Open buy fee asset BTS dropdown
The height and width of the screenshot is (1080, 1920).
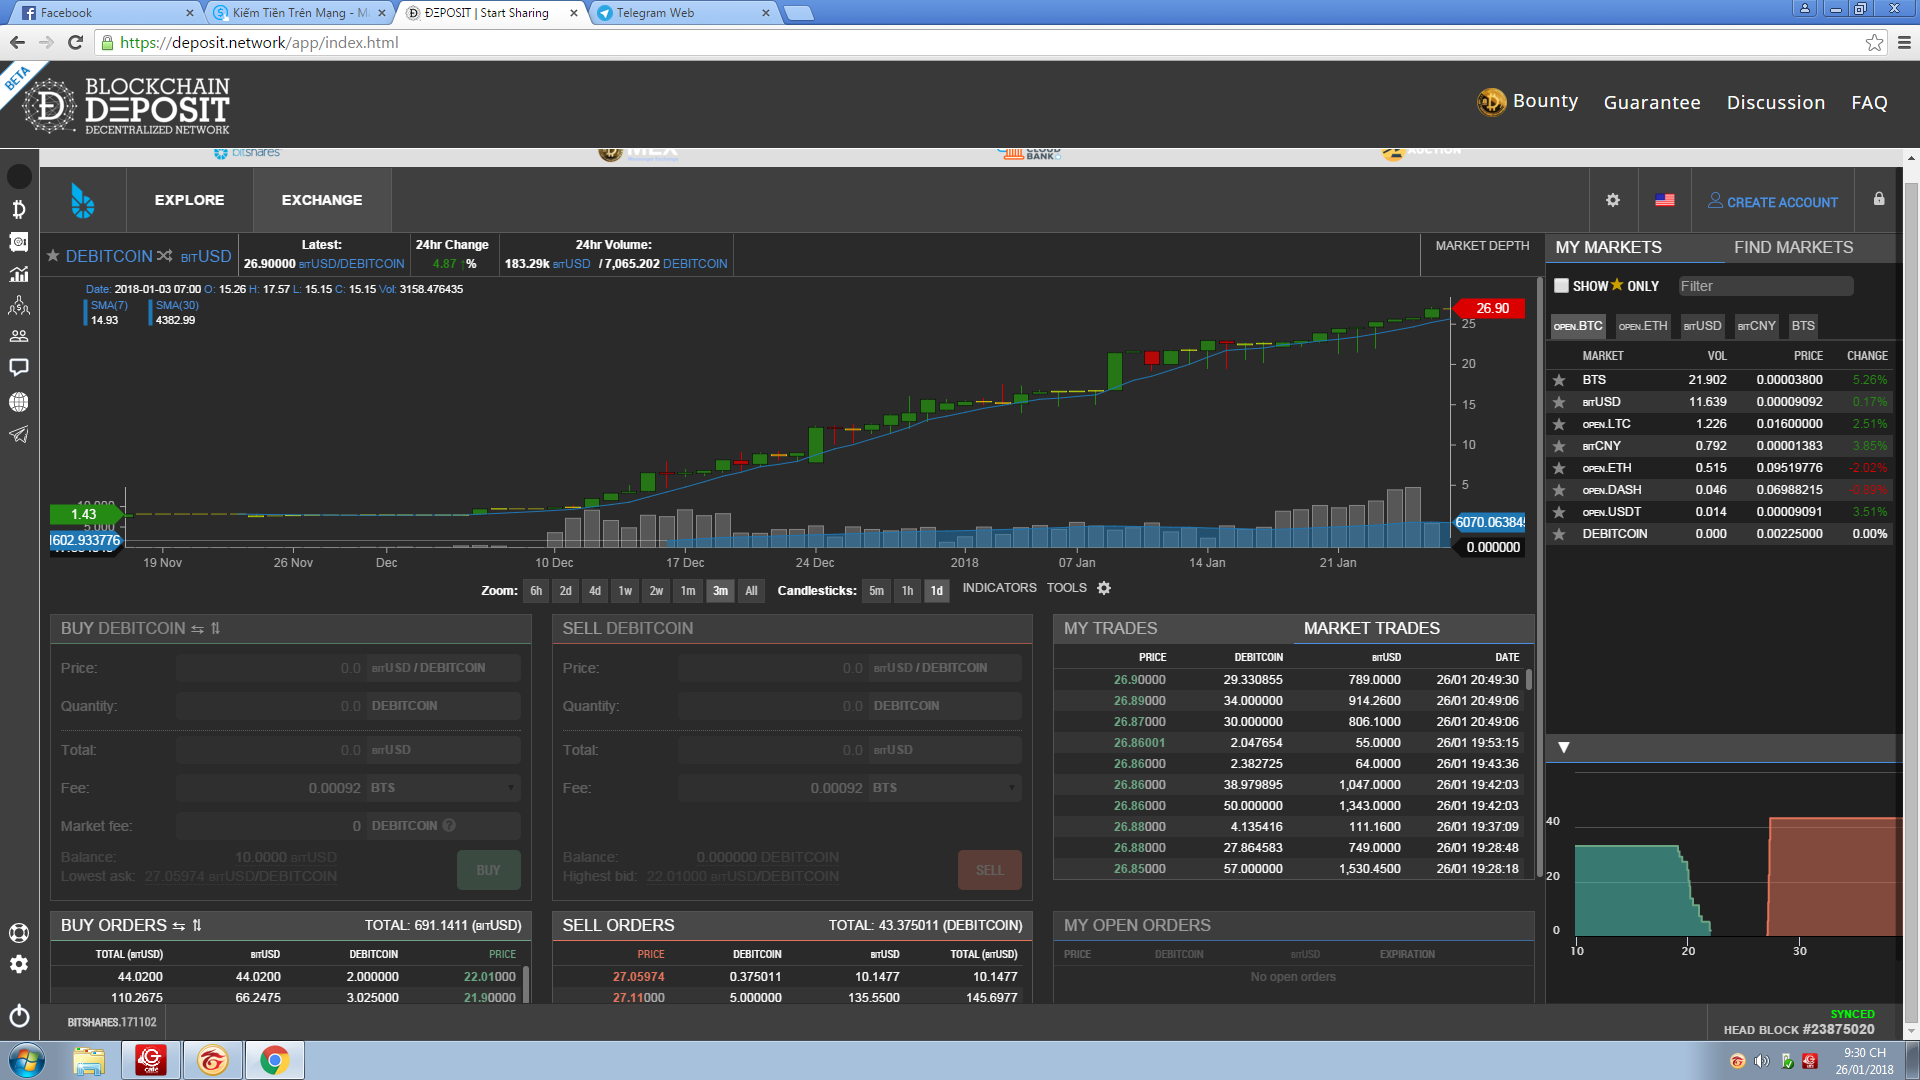(443, 788)
